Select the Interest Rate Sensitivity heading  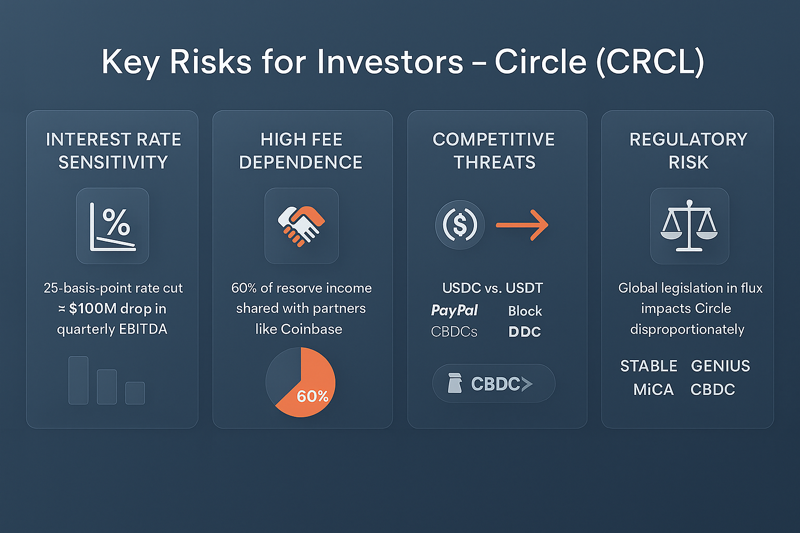(x=113, y=151)
